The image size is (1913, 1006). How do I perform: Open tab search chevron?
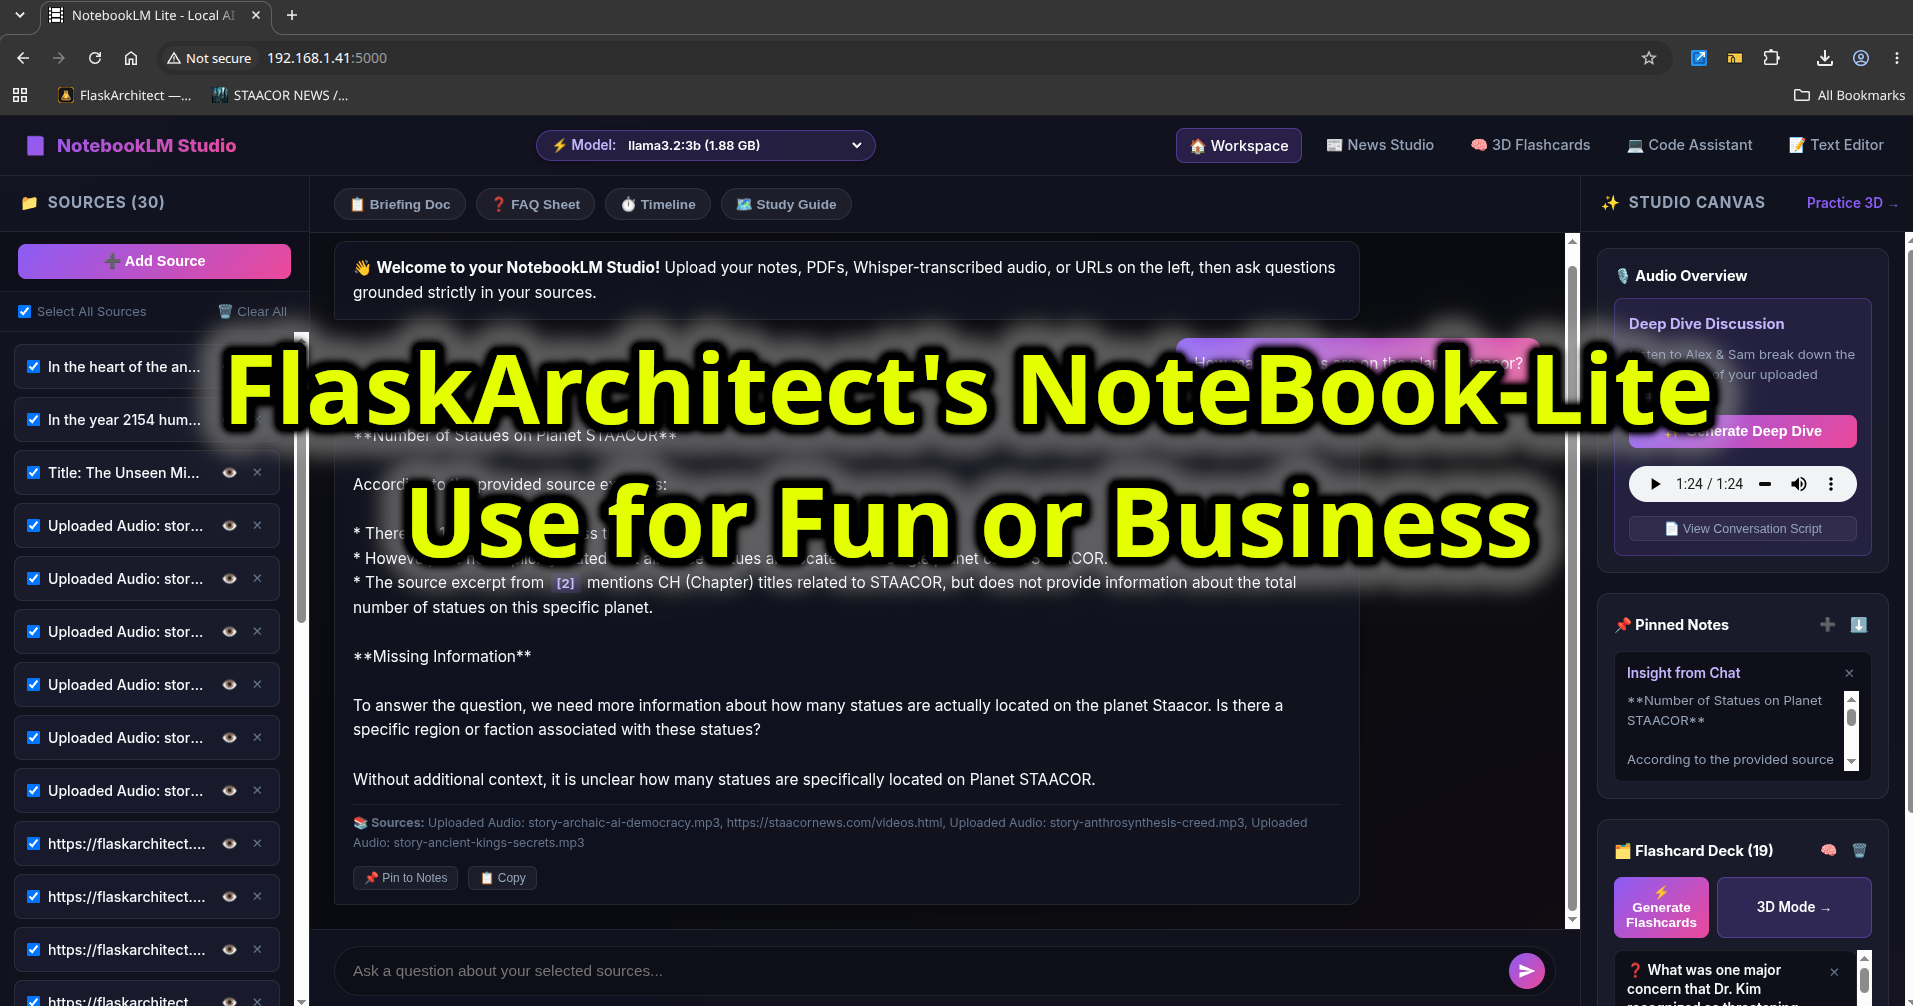click(x=19, y=15)
